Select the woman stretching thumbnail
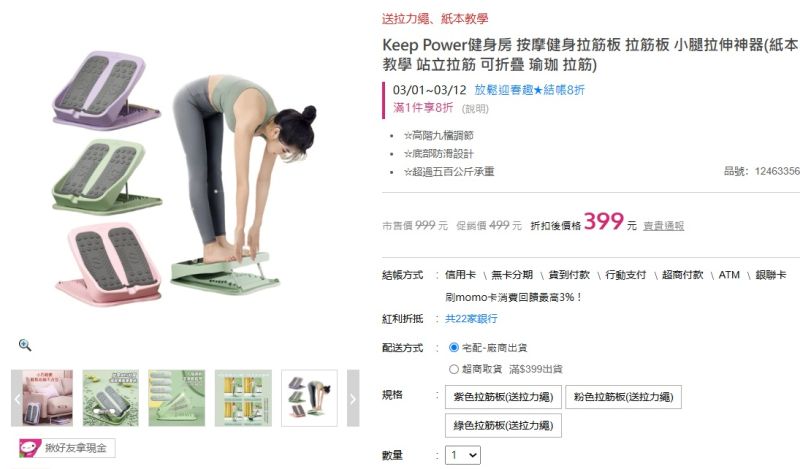Screen dimensions: 800x469 point(309,398)
